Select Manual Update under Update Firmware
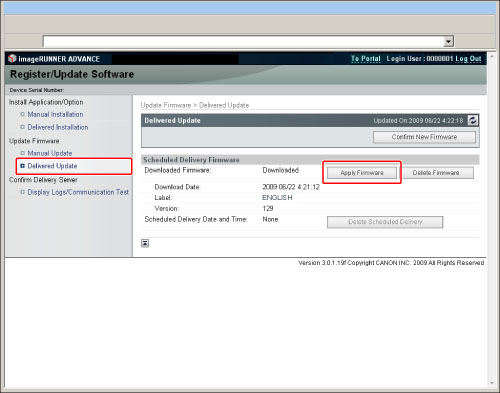This screenshot has height=393, width=500. coord(50,153)
